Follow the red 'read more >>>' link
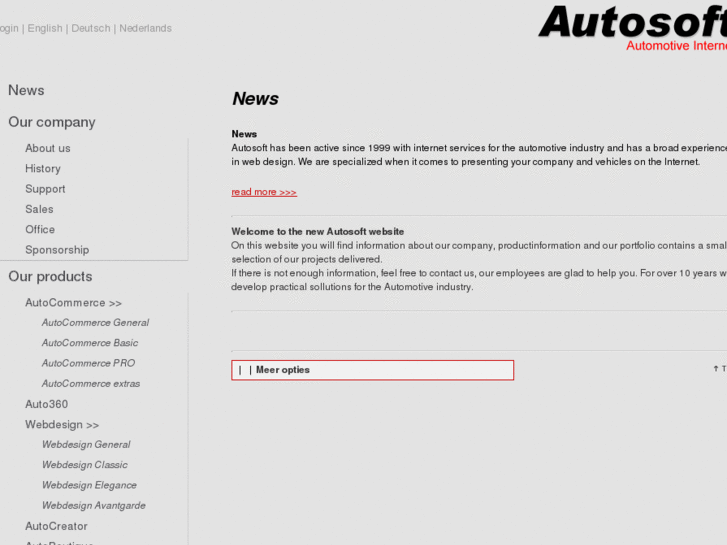The width and height of the screenshot is (727, 545). pyautogui.click(x=264, y=192)
